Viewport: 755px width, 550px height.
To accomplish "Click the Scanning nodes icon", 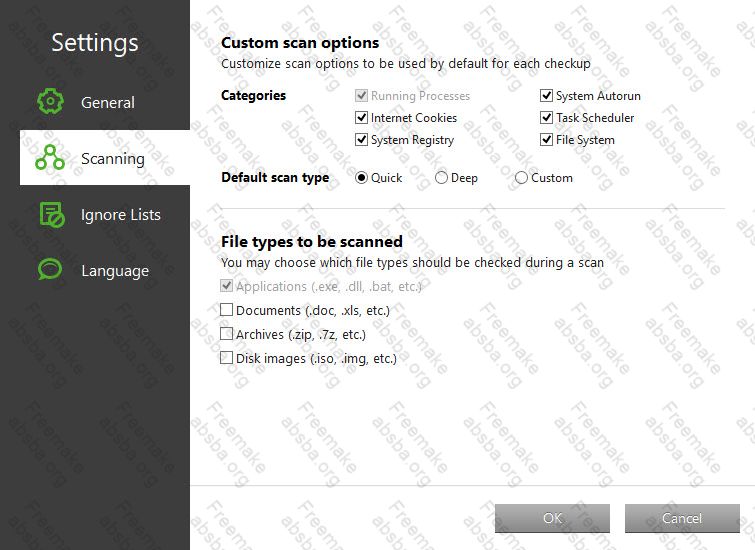I will (x=50, y=157).
